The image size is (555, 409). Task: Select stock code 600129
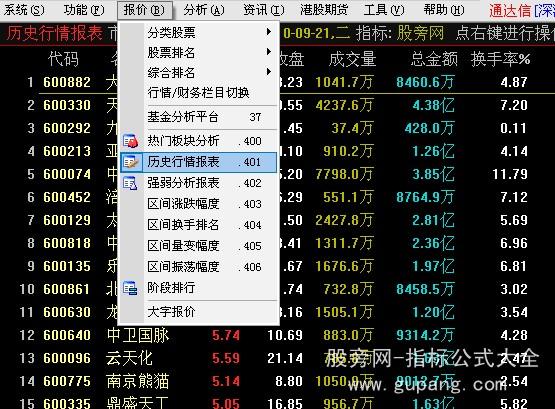pyautogui.click(x=67, y=220)
